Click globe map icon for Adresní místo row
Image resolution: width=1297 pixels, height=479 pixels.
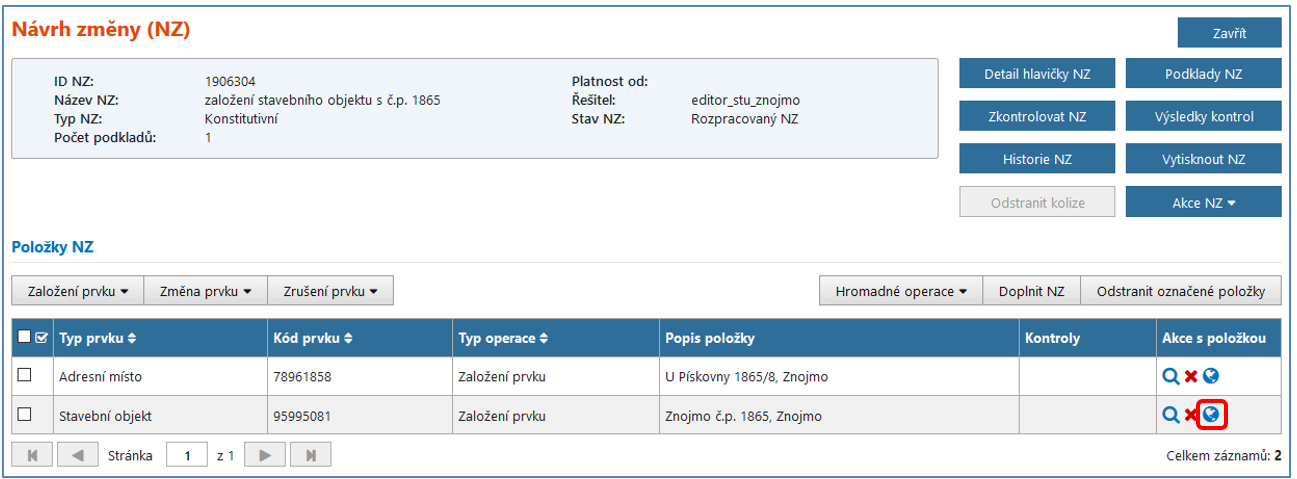tap(1211, 377)
